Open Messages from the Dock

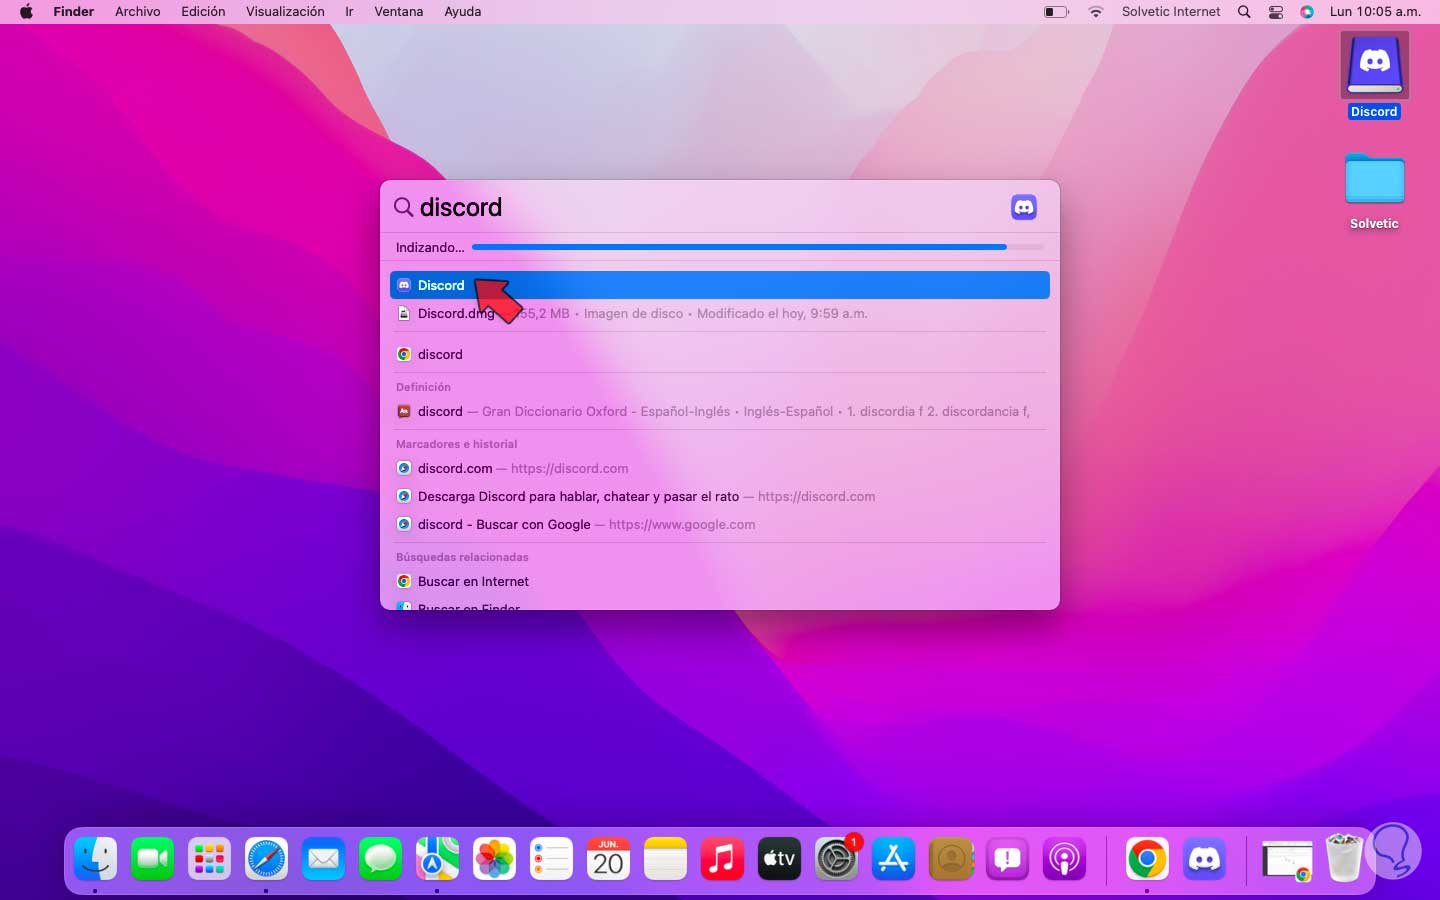pos(381,859)
